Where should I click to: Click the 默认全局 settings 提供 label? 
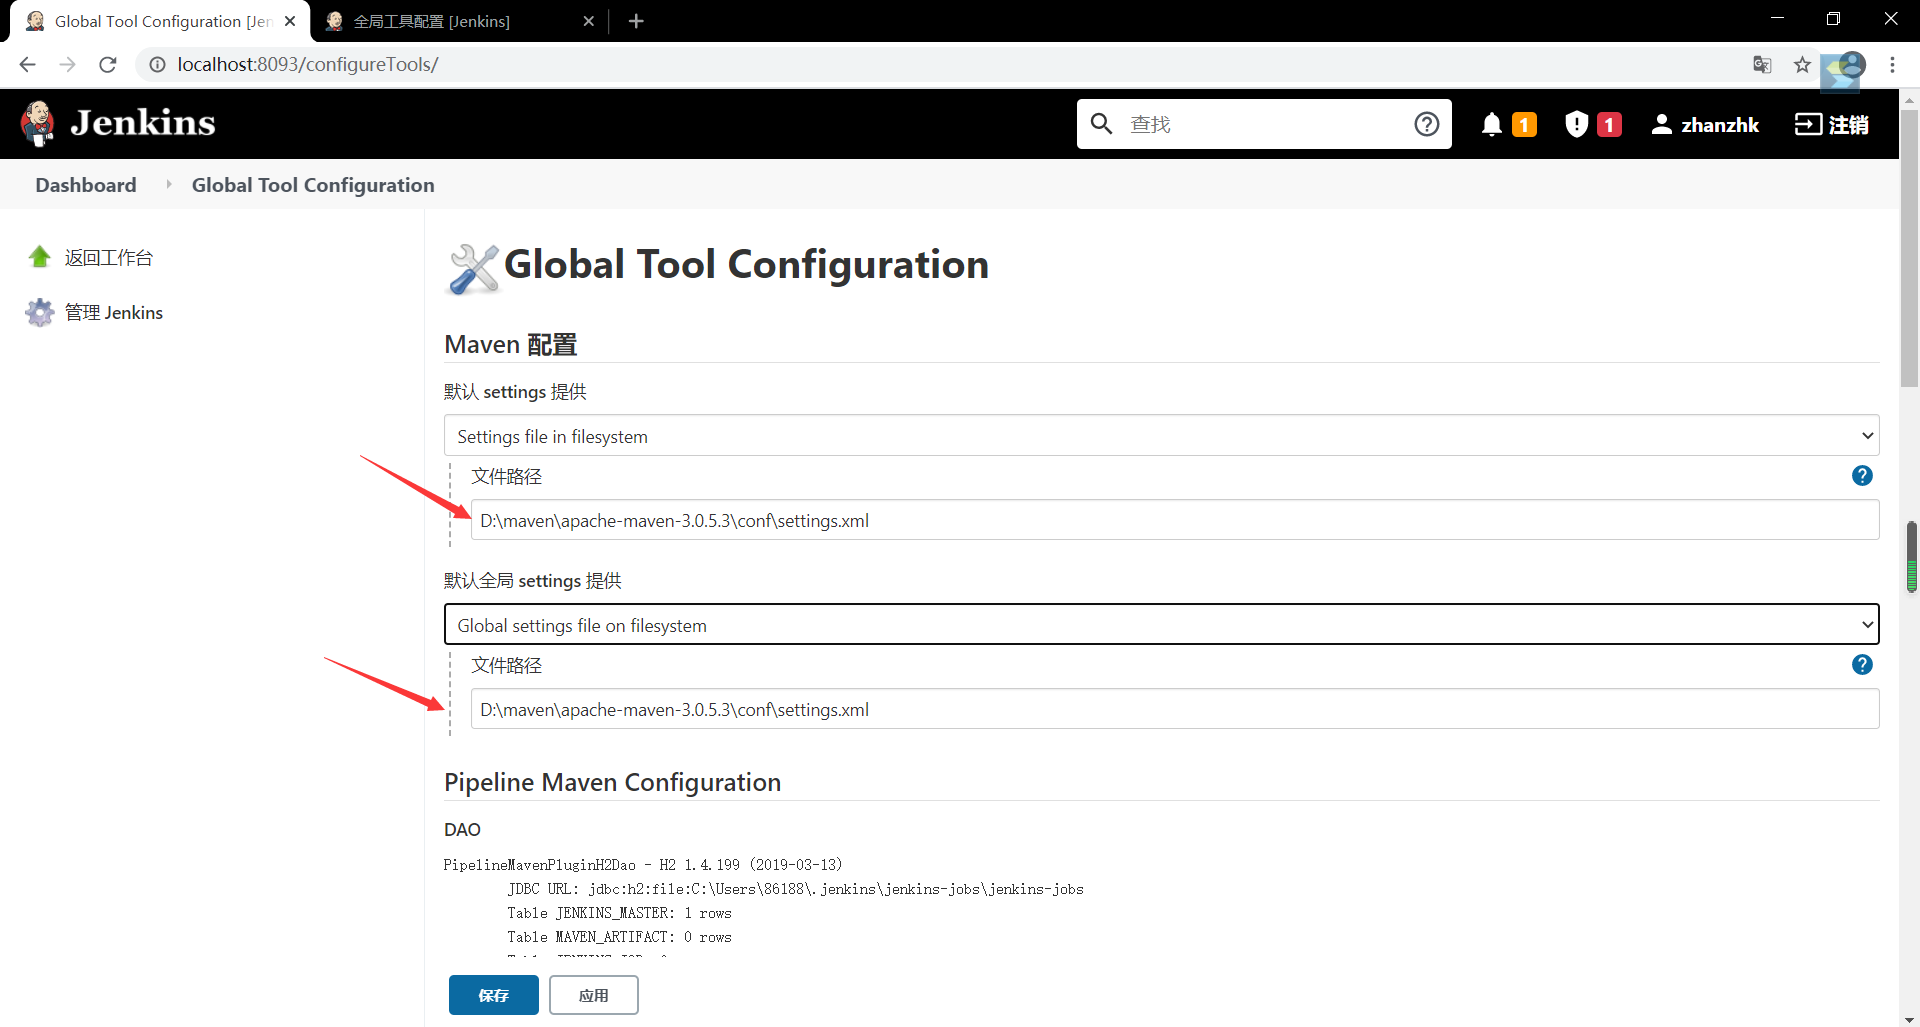(x=533, y=581)
